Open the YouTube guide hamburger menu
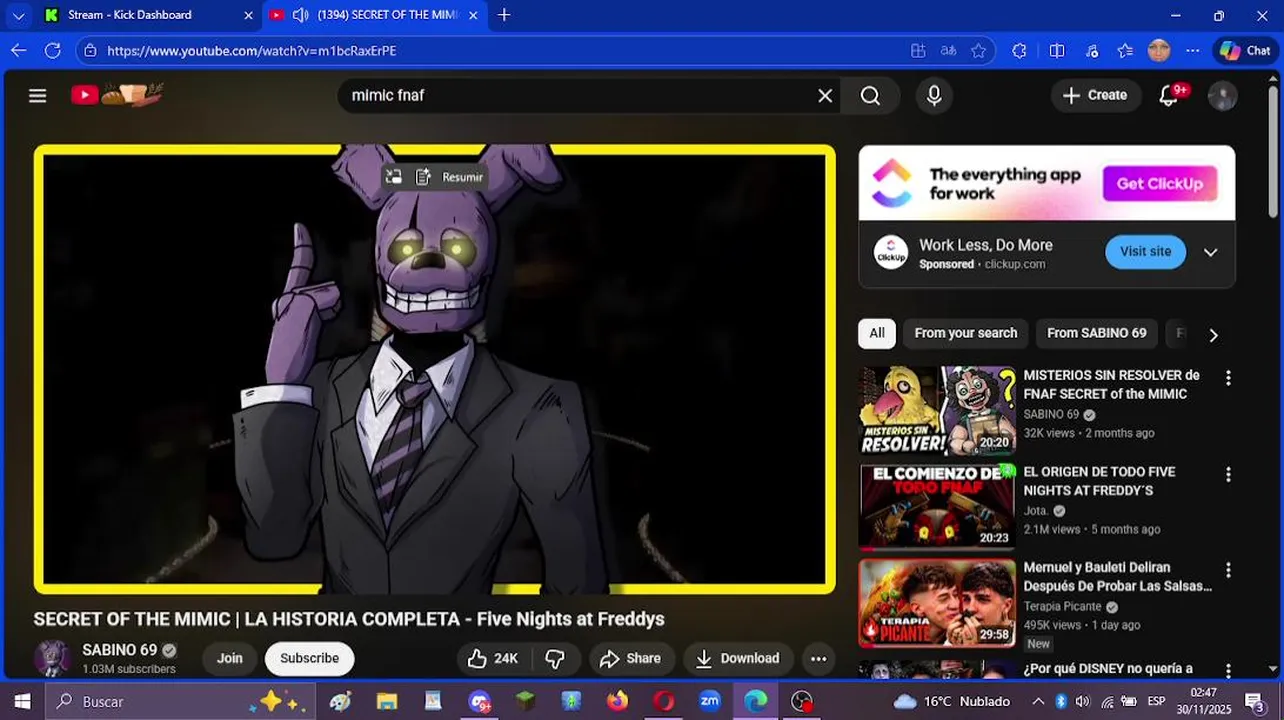Image resolution: width=1284 pixels, height=720 pixels. [38, 95]
